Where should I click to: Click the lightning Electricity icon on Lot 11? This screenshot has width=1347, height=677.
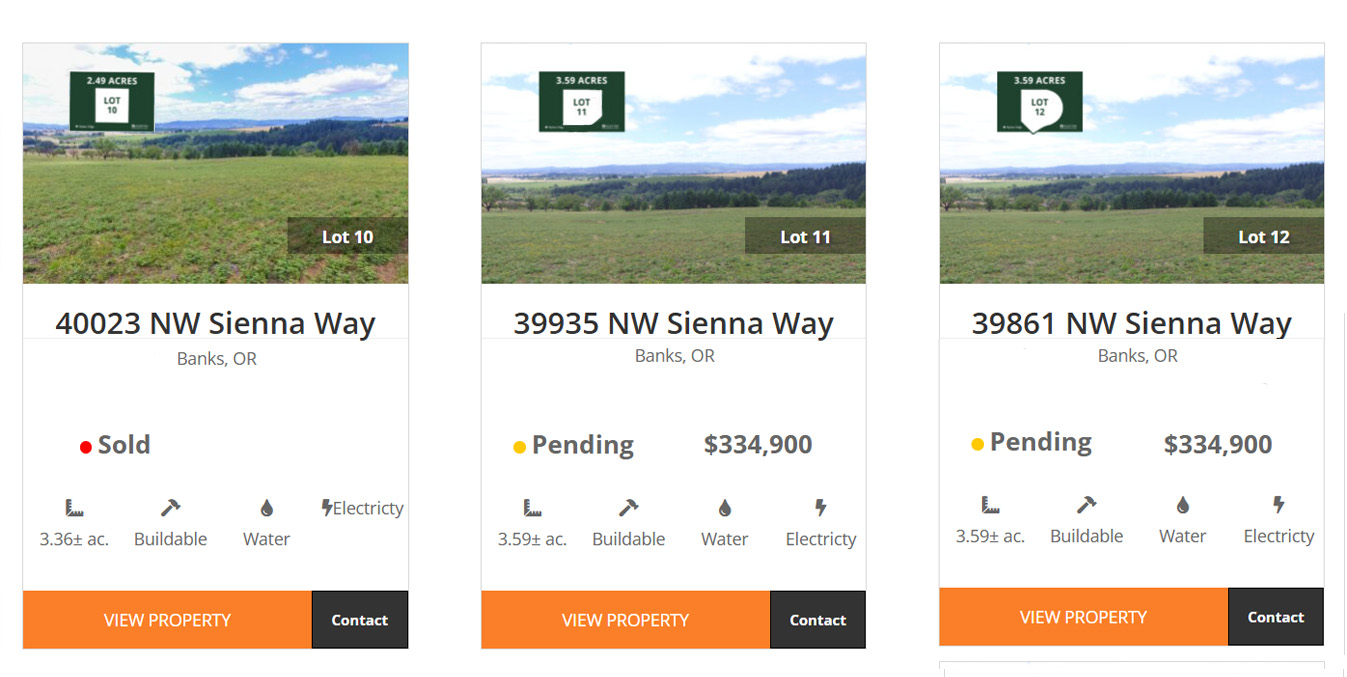[821, 508]
